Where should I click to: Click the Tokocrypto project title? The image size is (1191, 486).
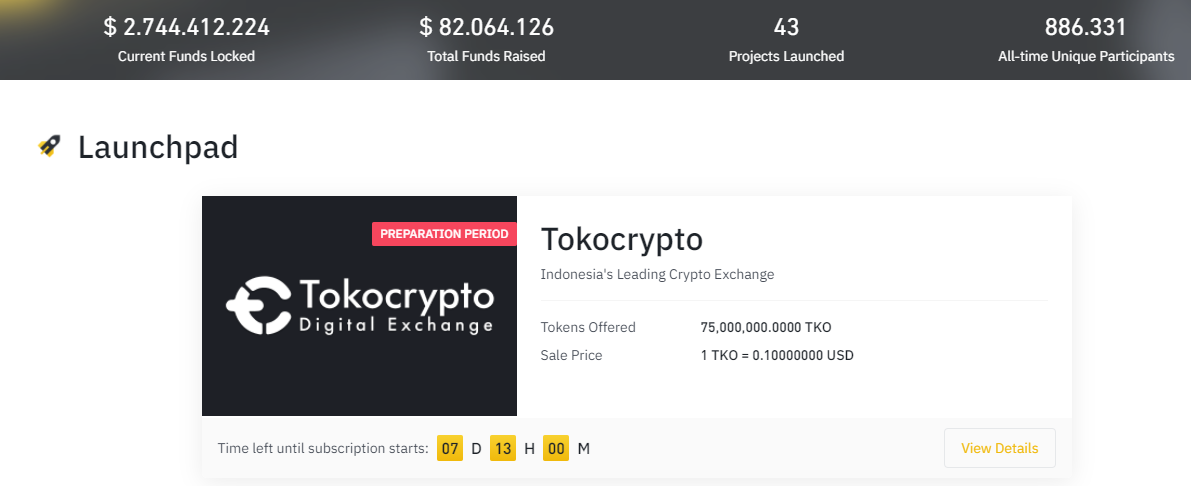[621, 240]
